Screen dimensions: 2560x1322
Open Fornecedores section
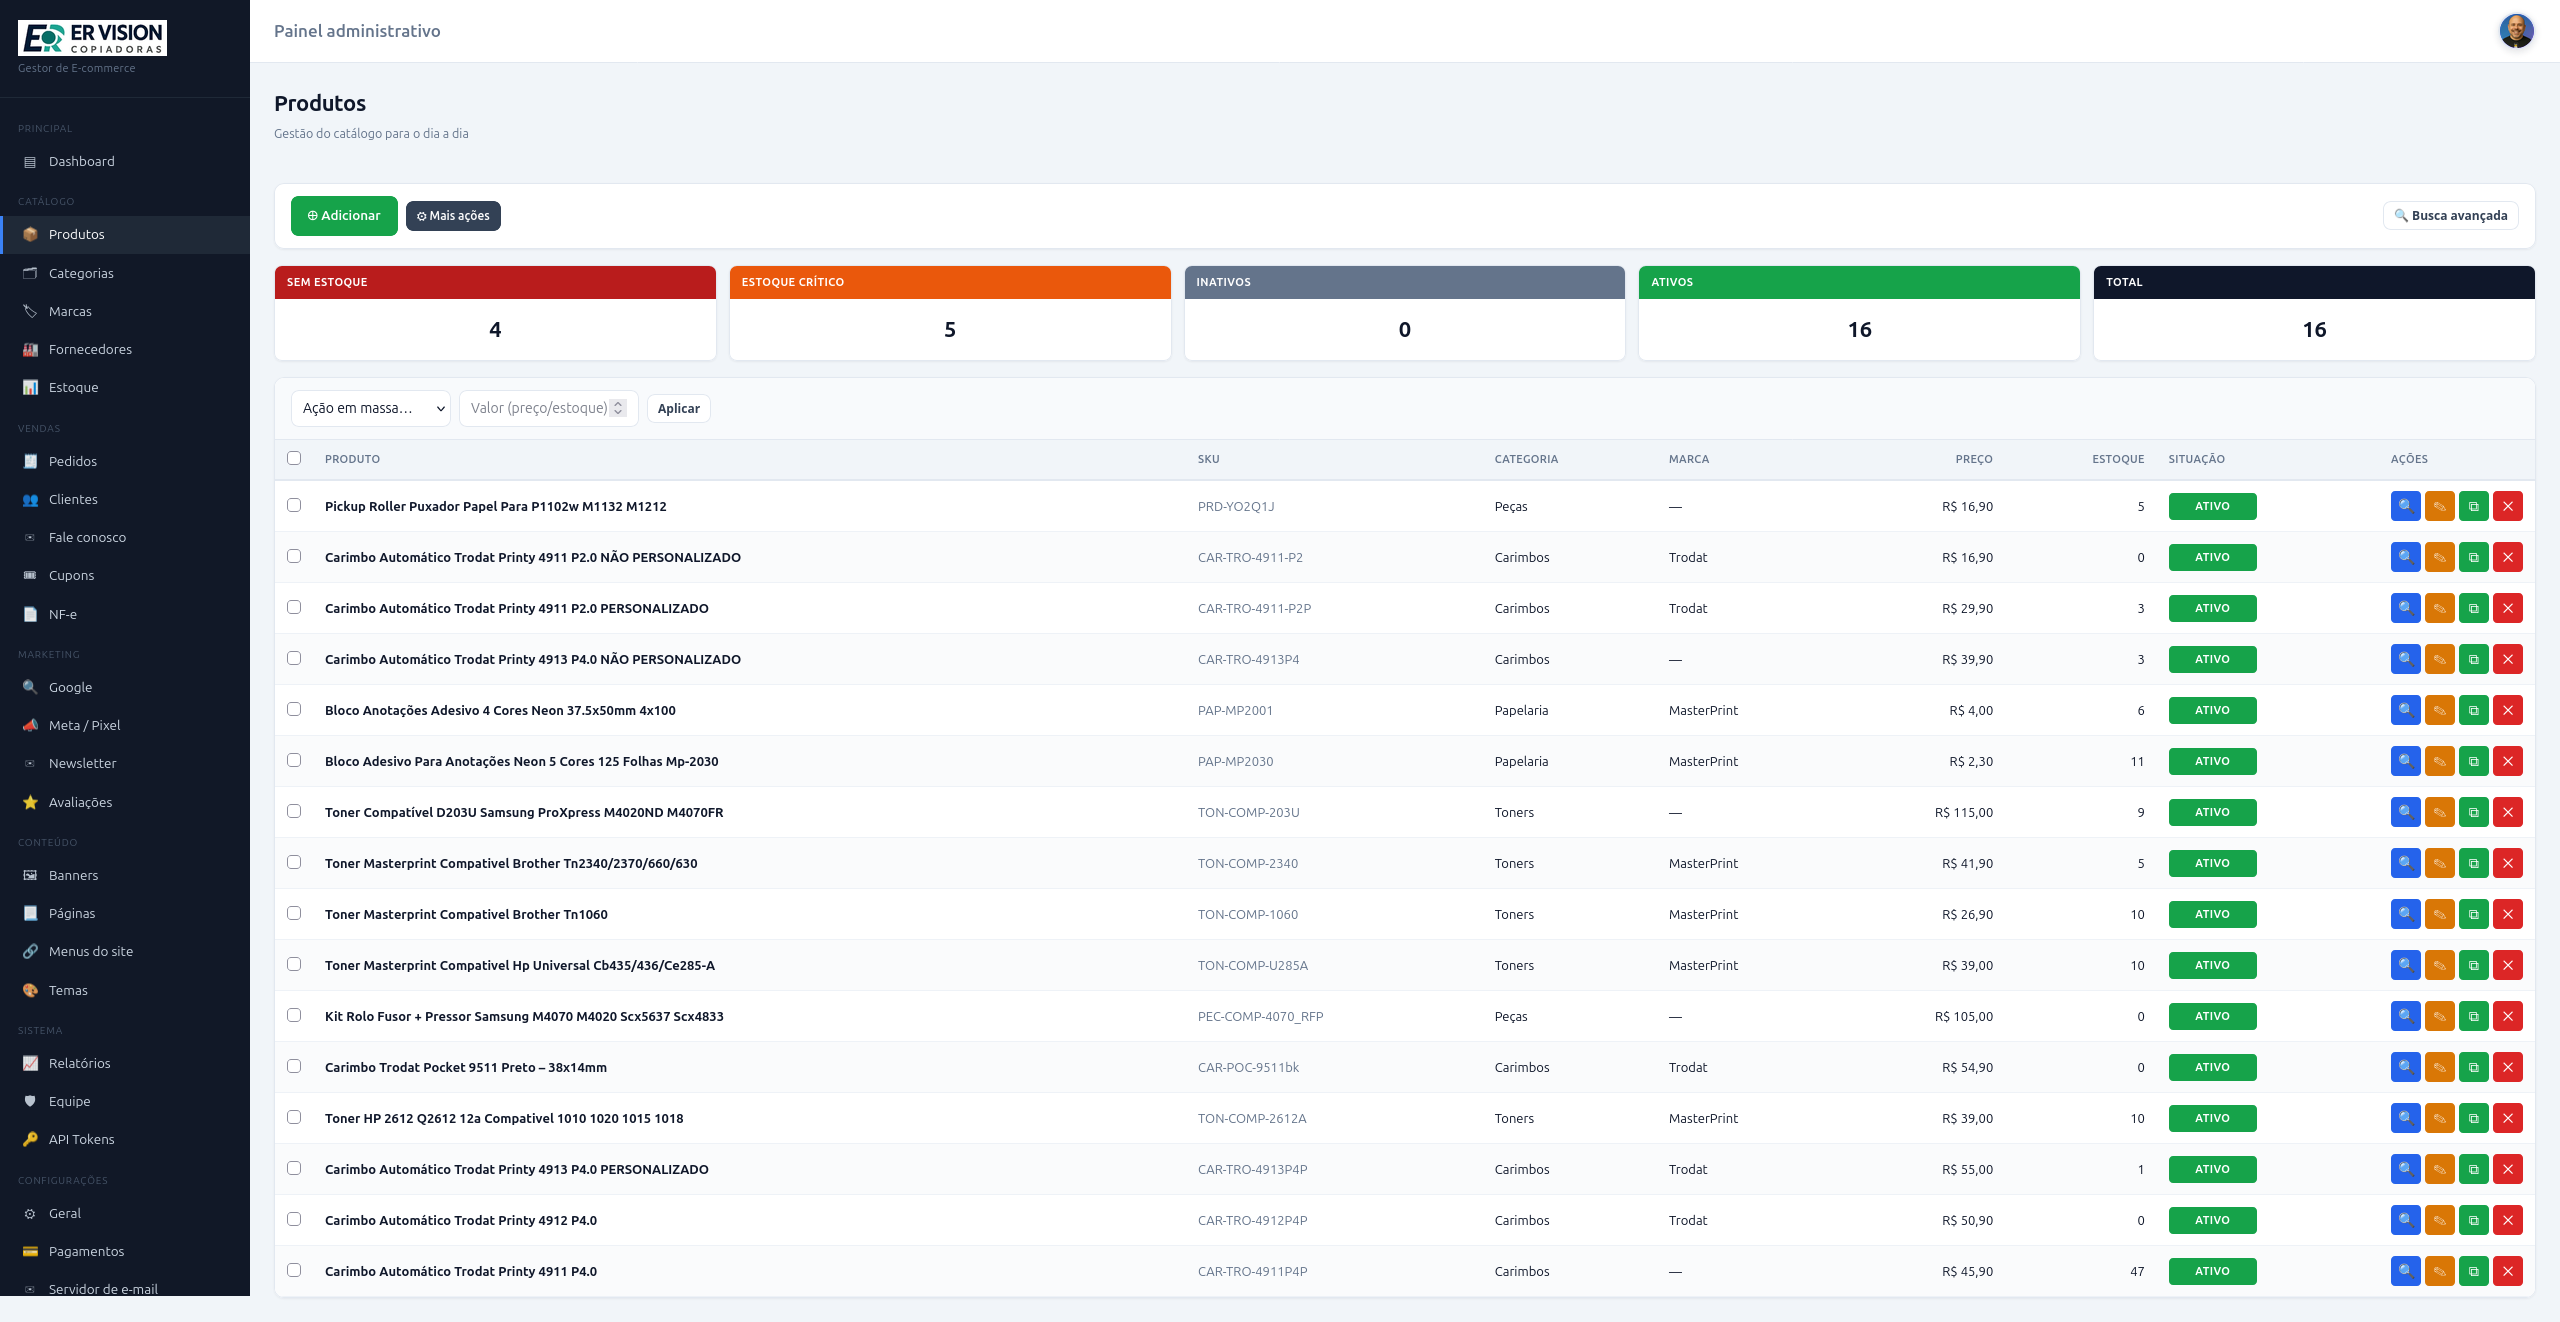click(x=125, y=349)
